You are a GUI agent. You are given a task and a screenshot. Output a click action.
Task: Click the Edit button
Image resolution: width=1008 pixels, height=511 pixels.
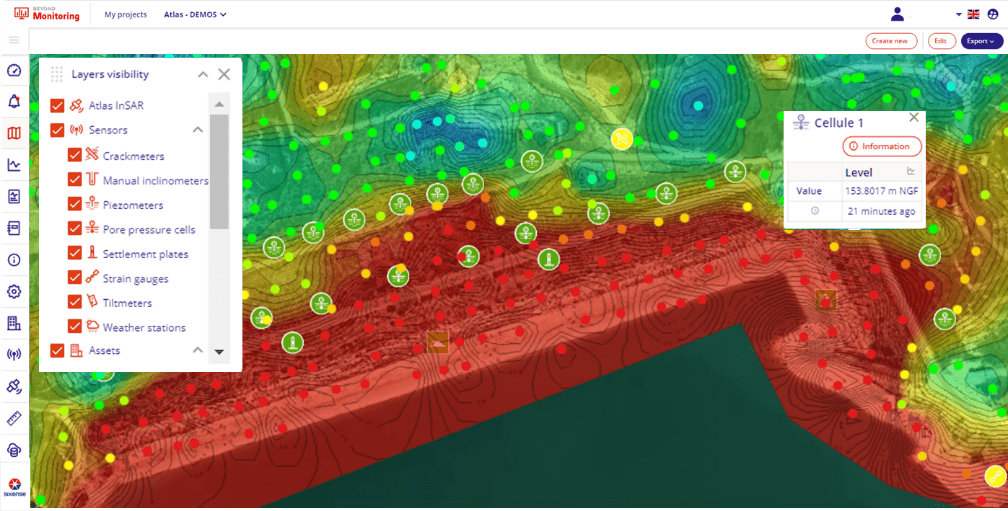(x=940, y=40)
